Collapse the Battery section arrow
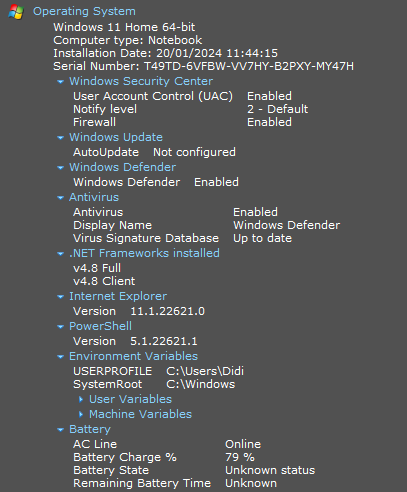The width and height of the screenshot is (407, 492). click(60, 430)
